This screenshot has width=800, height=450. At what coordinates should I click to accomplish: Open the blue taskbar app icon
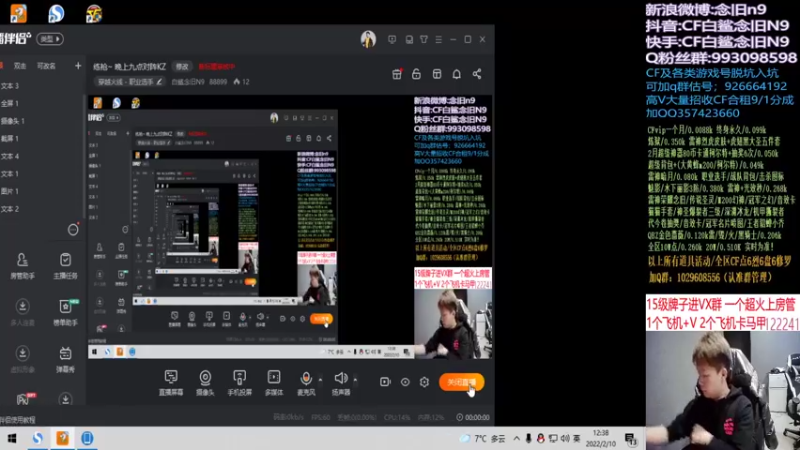click(87, 438)
